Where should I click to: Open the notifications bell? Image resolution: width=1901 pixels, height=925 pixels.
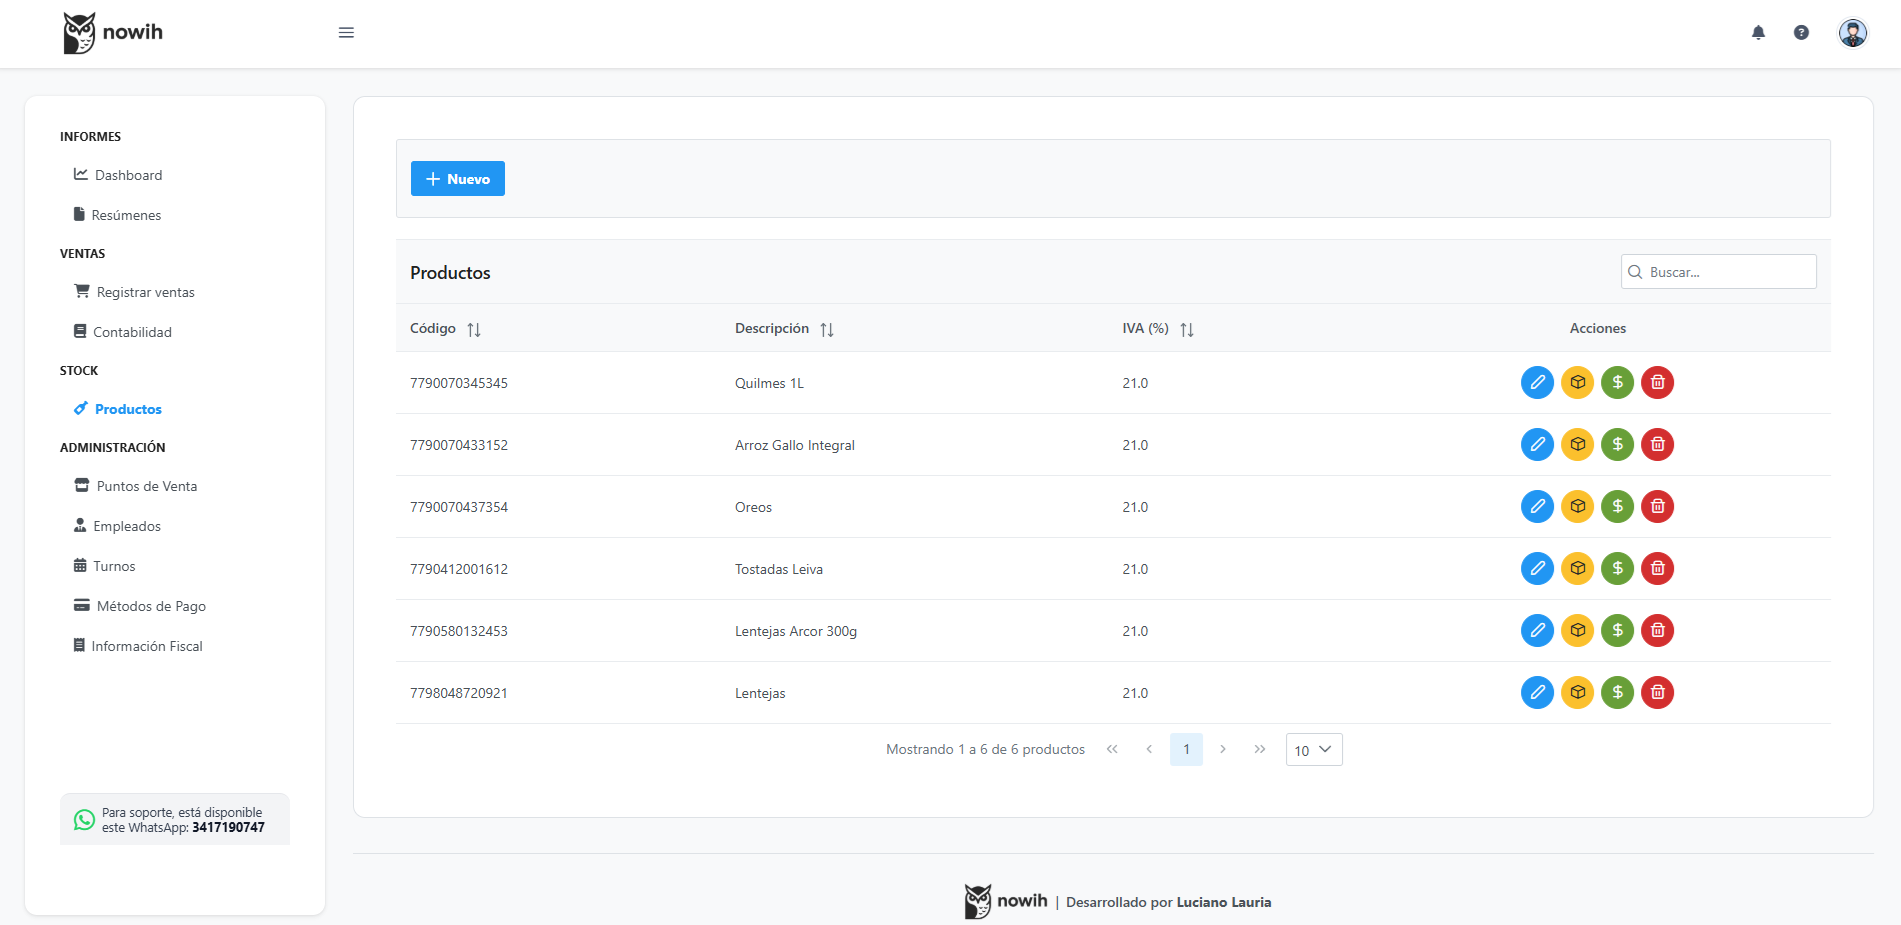pos(1758,33)
